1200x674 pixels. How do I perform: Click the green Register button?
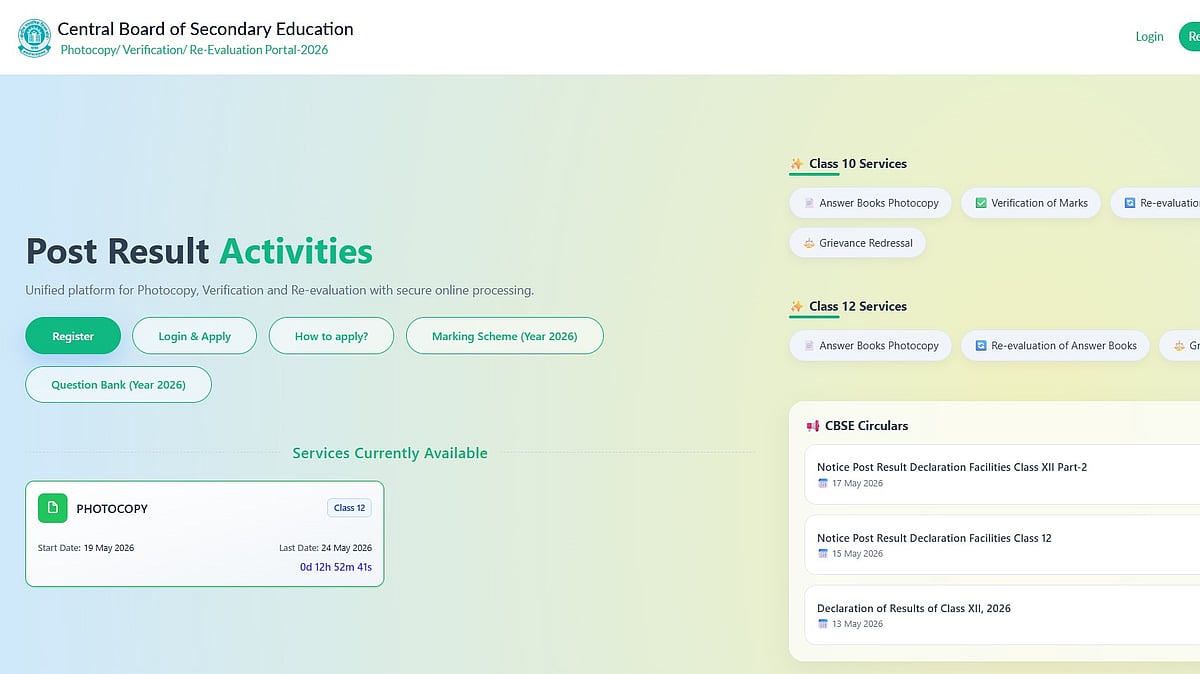pos(73,336)
